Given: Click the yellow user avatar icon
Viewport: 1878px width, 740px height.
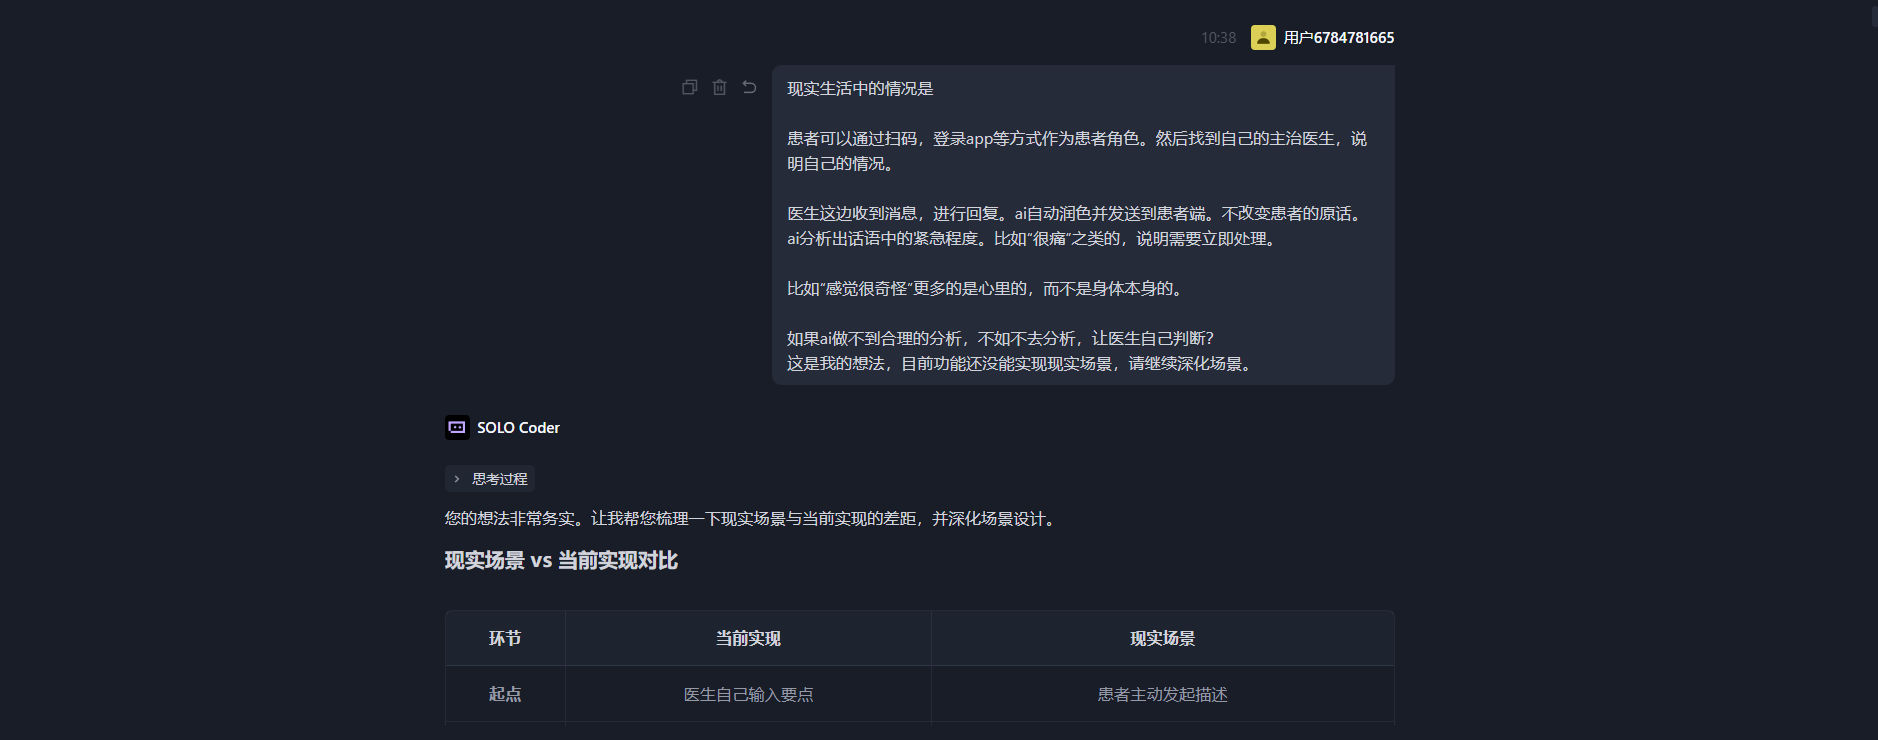Looking at the screenshot, I should tap(1263, 37).
